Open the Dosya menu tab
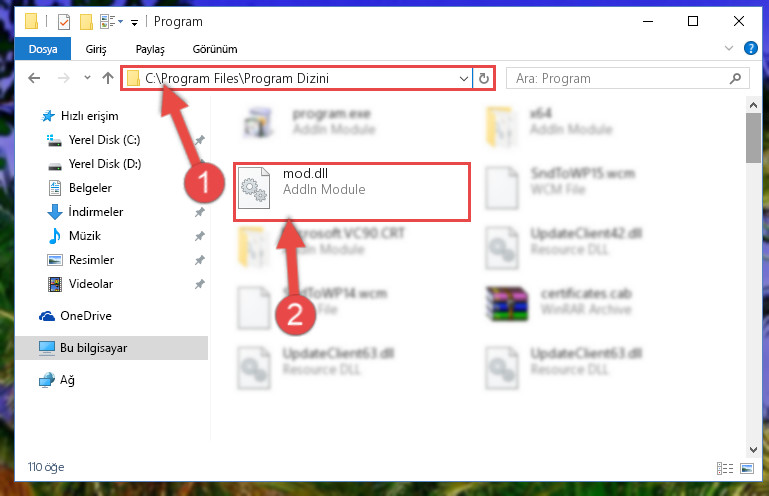The width and height of the screenshot is (769, 496). coord(43,49)
